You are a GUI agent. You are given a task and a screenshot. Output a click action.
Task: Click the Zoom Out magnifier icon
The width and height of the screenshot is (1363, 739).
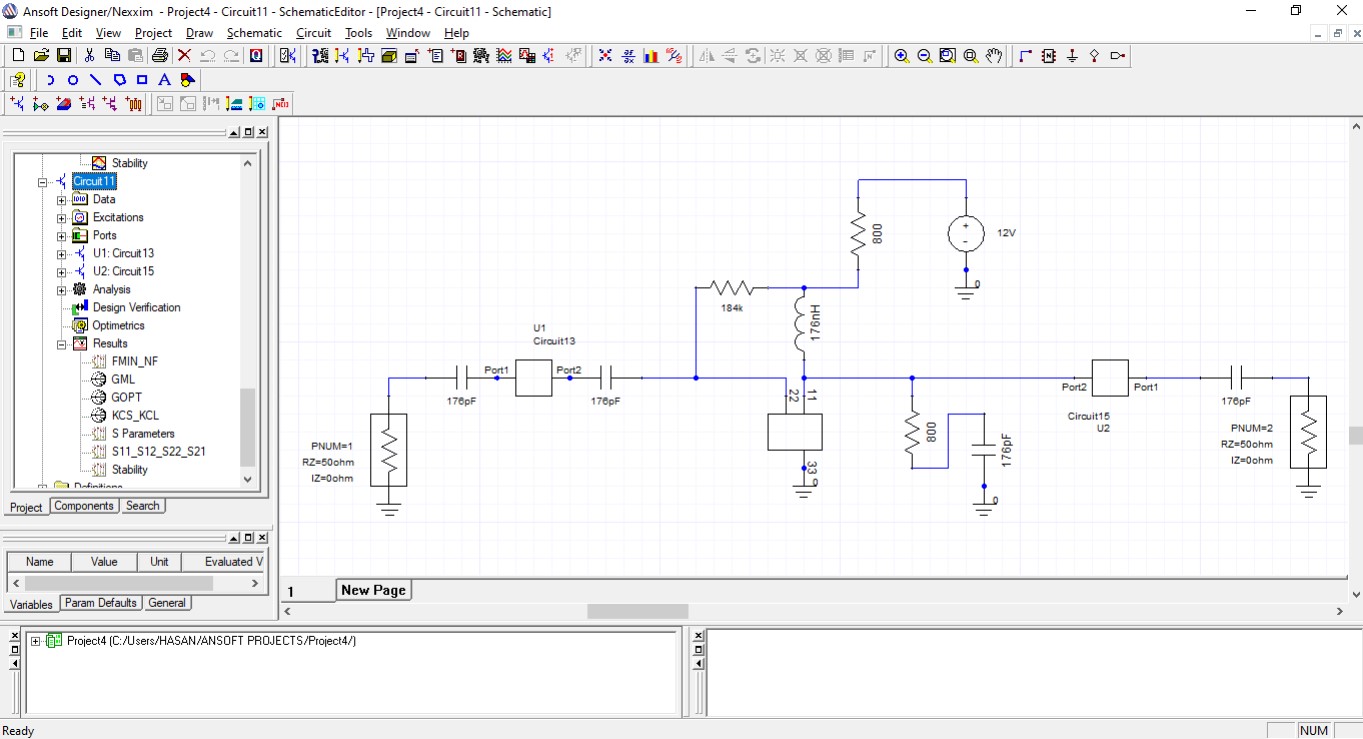pos(924,56)
